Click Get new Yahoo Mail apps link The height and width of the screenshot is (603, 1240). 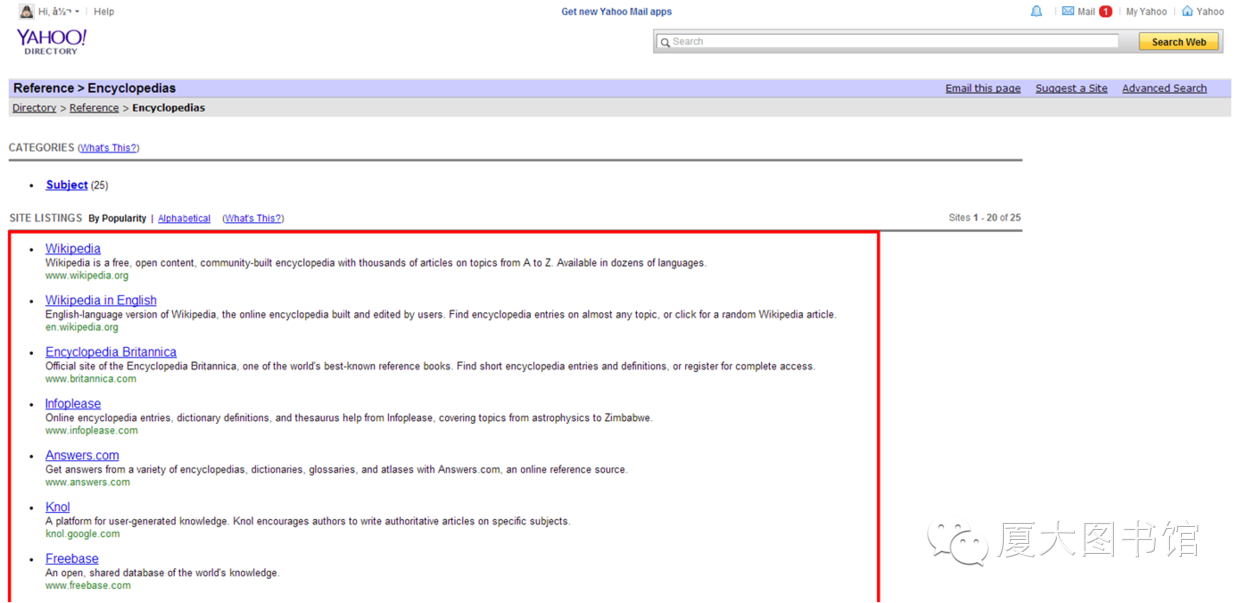[616, 12]
